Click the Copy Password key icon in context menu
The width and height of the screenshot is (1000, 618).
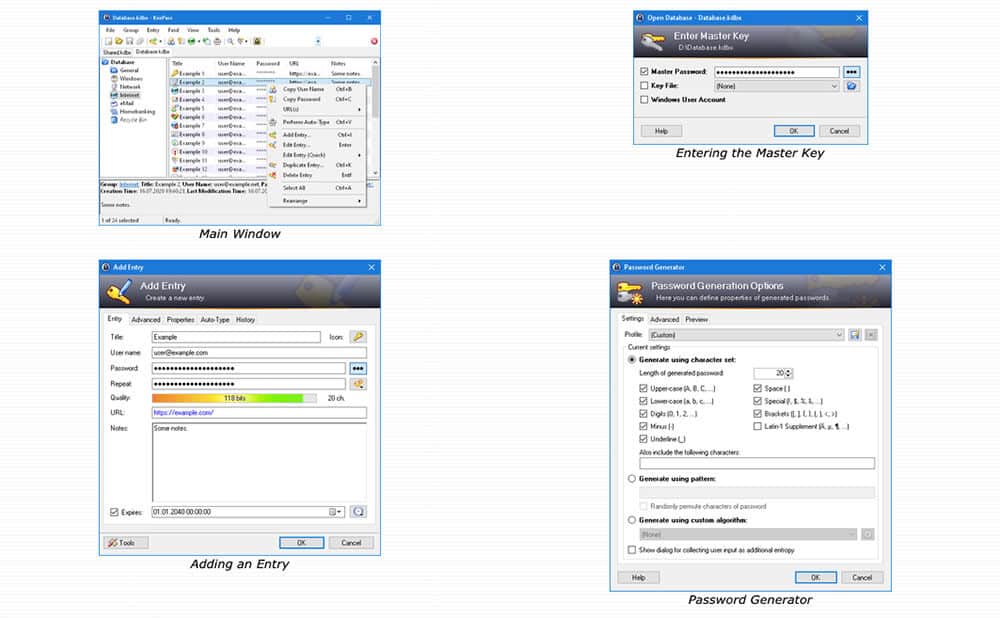pyautogui.click(x=273, y=99)
